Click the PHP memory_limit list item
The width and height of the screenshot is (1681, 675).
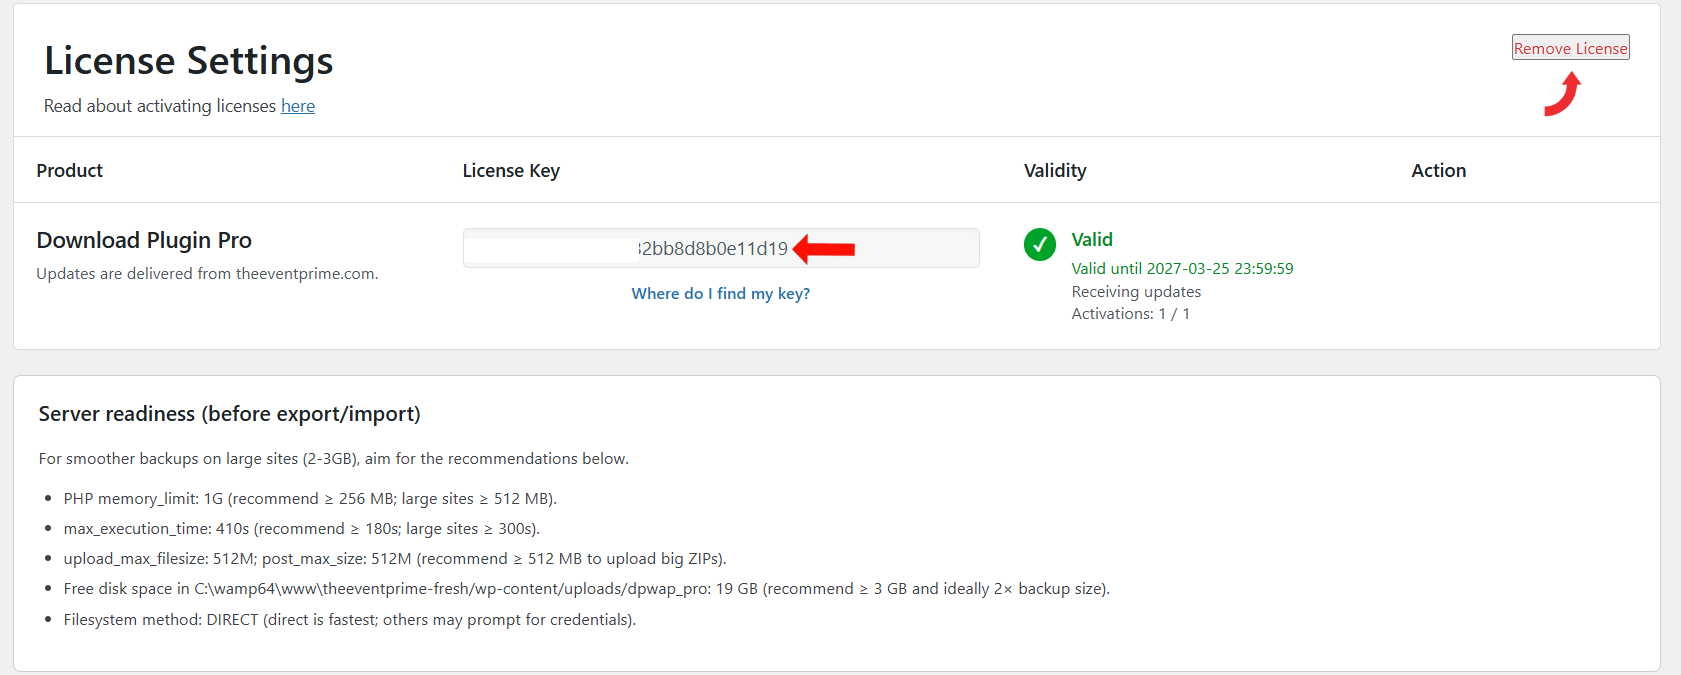[310, 499]
